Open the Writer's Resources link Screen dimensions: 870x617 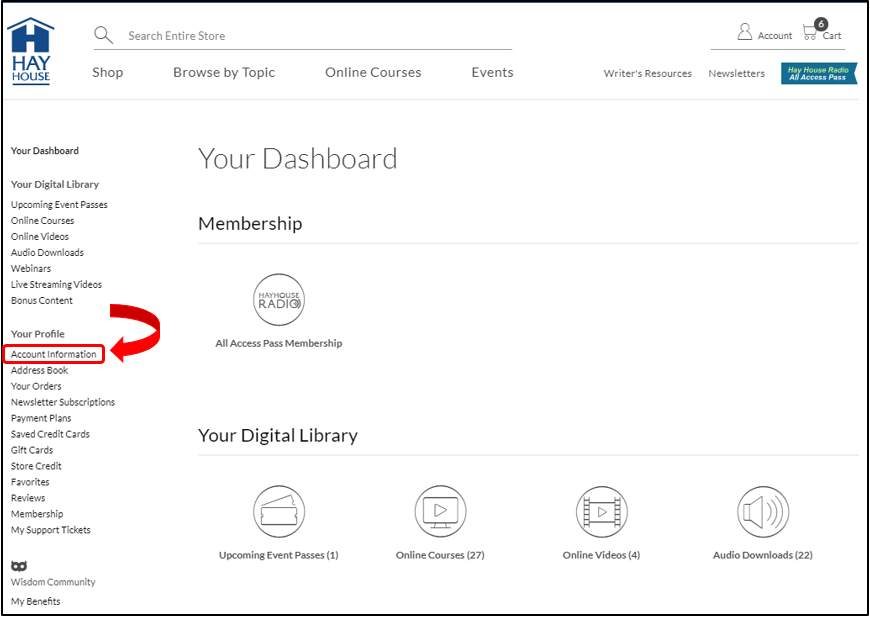pos(647,74)
